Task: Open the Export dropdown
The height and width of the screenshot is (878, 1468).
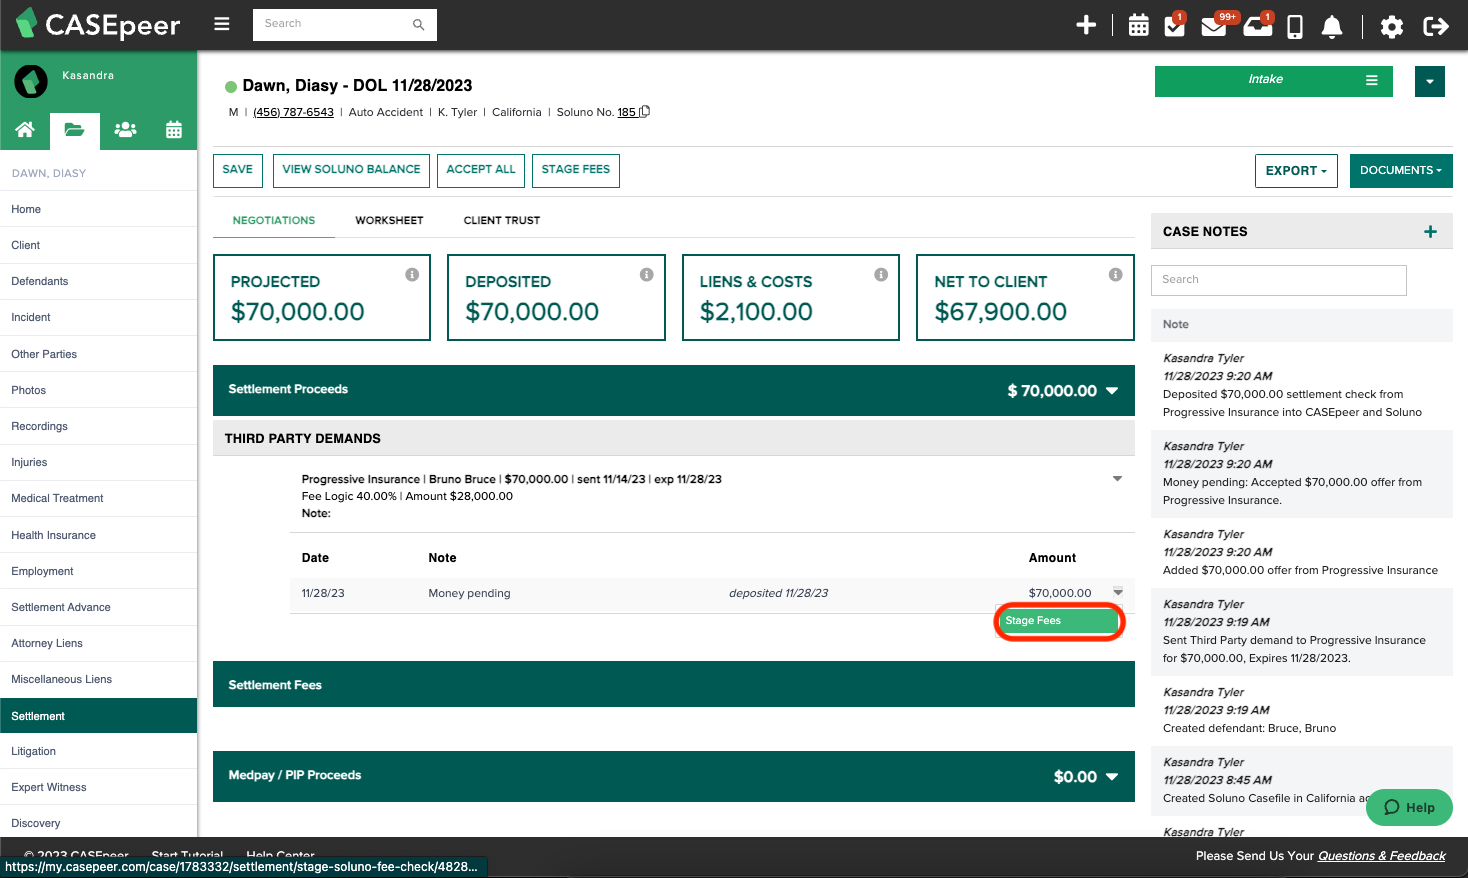Action: 1296,171
